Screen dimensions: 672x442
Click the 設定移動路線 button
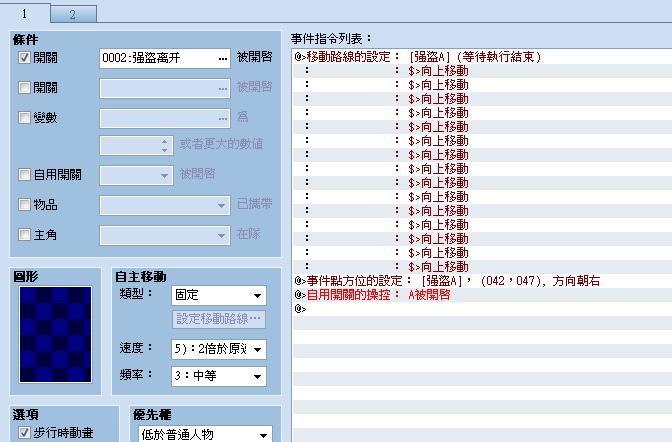(x=219, y=319)
